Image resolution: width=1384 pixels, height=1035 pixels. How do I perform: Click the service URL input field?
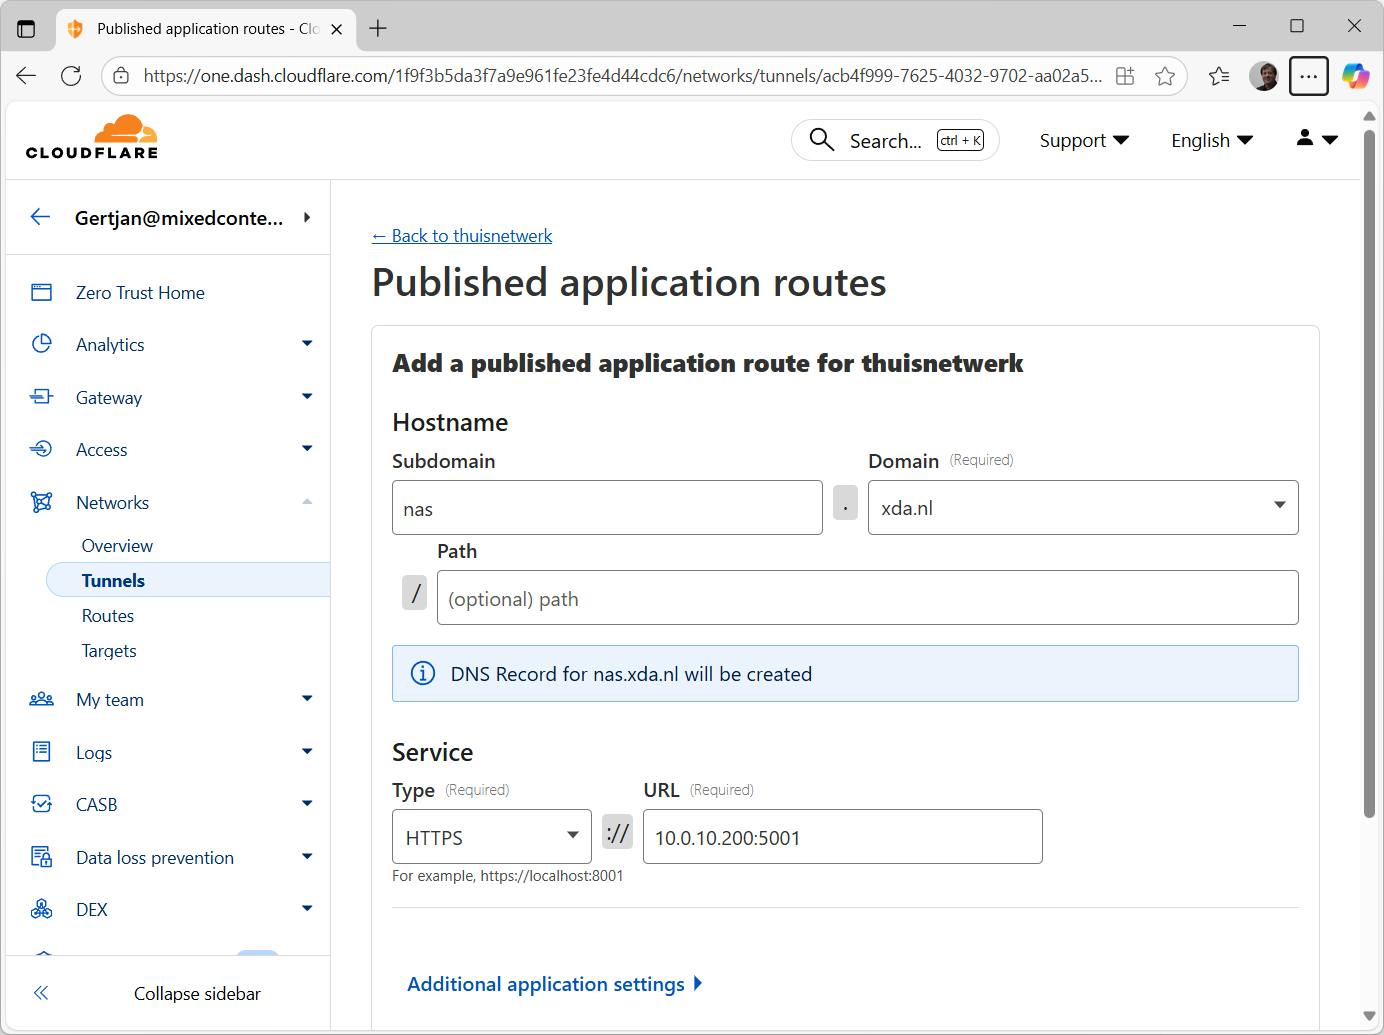pos(841,837)
